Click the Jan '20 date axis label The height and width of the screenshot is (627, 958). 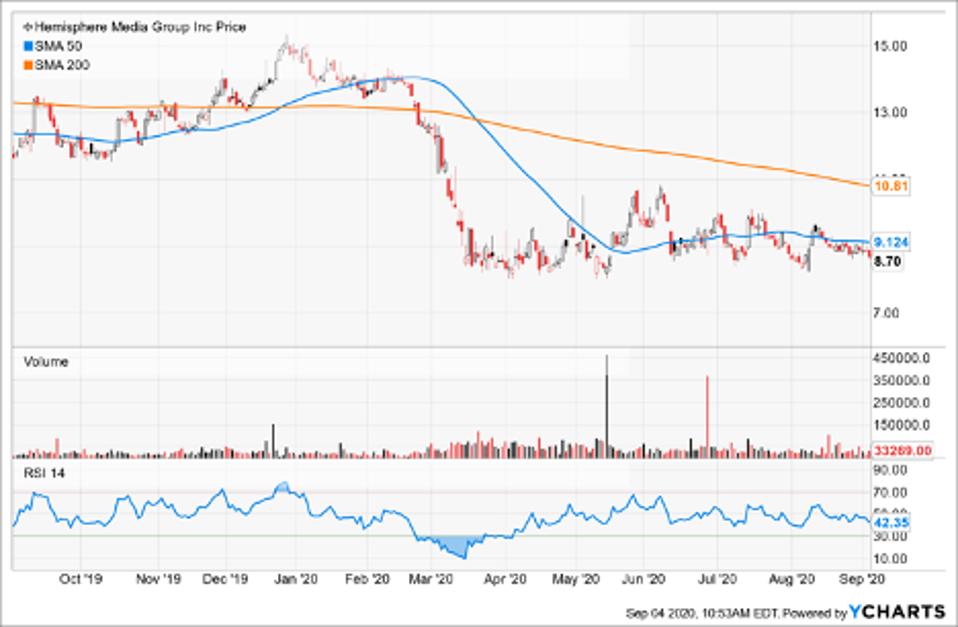(x=296, y=579)
